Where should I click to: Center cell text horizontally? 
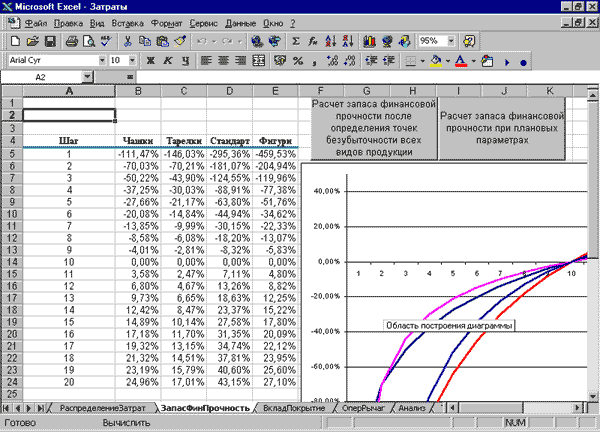click(223, 61)
